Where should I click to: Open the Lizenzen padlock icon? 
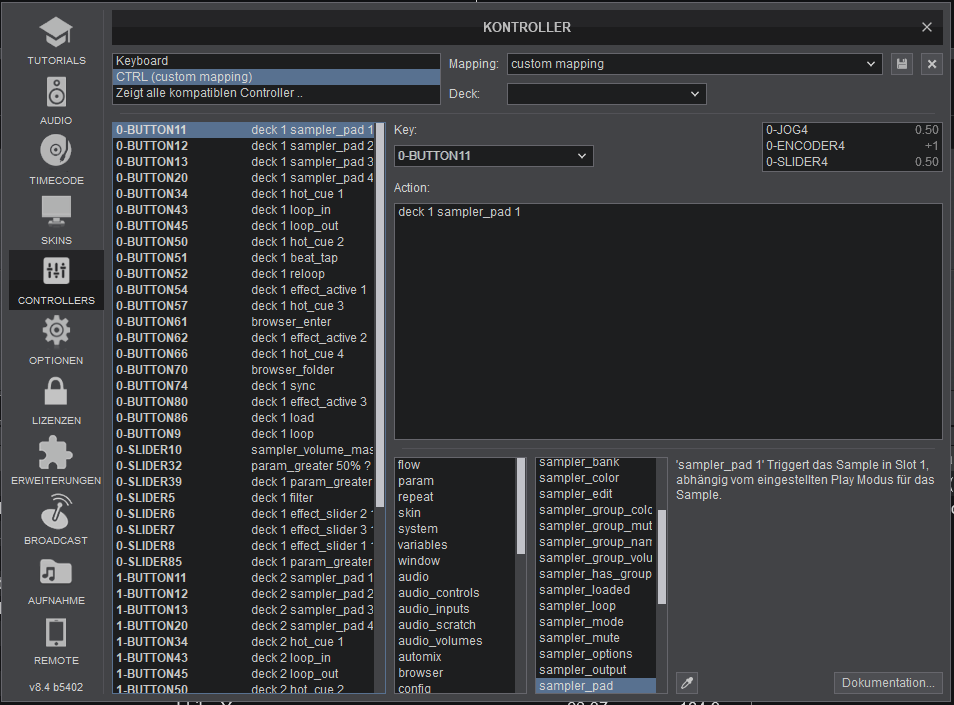click(56, 391)
